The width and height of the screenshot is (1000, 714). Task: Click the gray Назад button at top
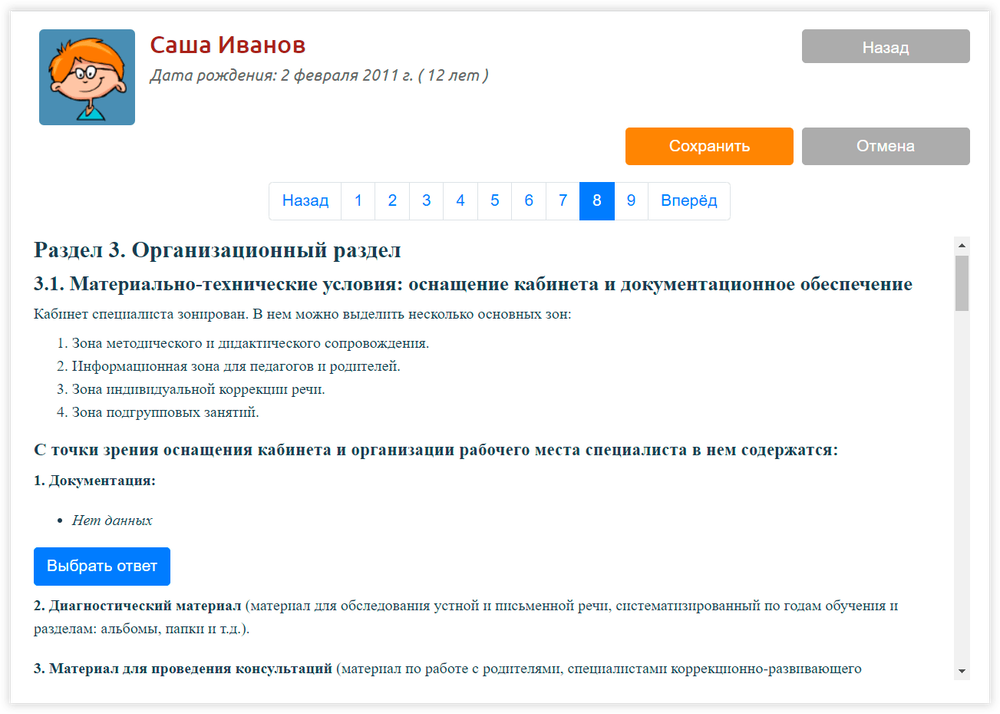pos(885,47)
